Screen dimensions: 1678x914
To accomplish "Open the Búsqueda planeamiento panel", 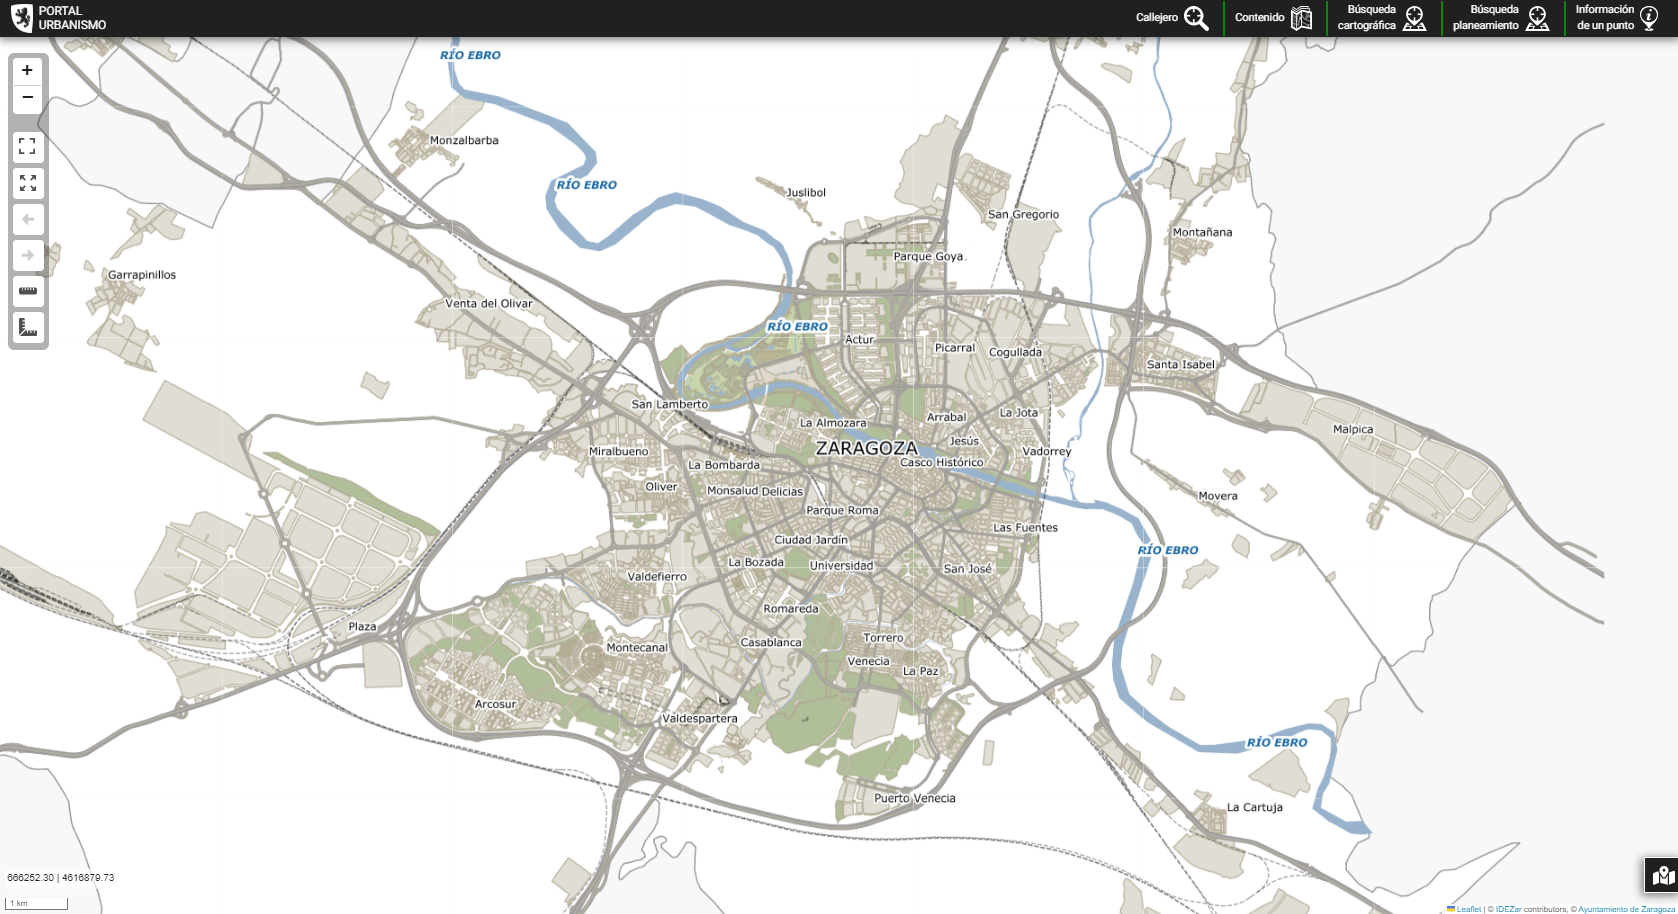I will 1500,18.
